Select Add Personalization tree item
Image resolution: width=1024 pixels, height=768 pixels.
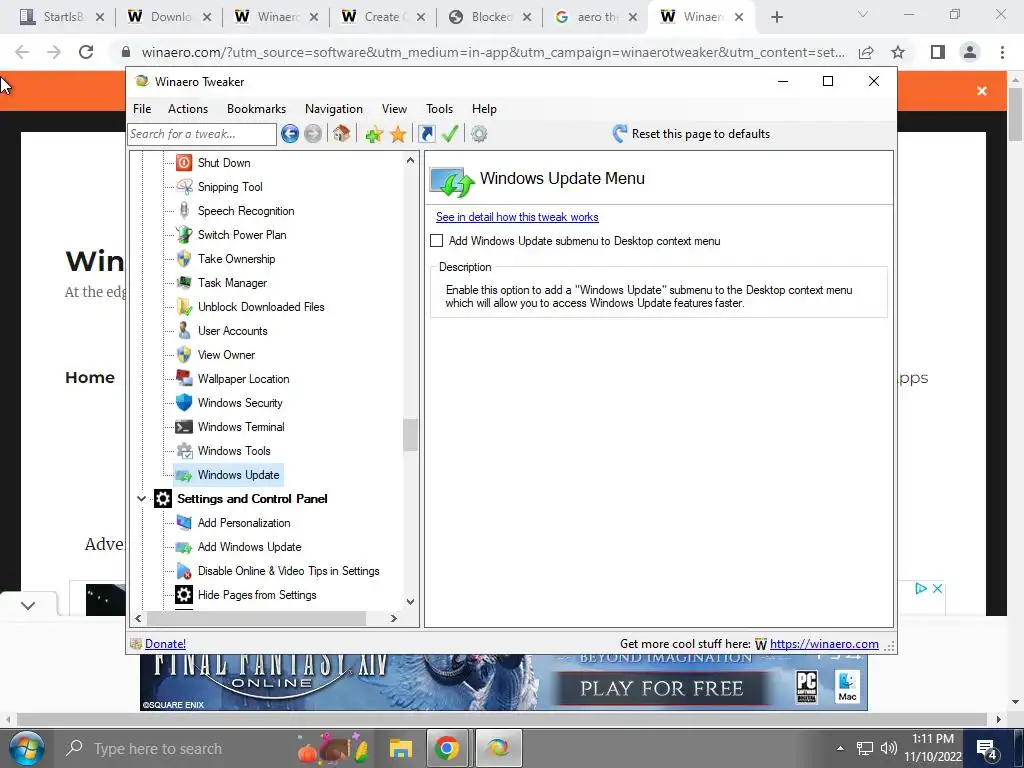(x=244, y=522)
